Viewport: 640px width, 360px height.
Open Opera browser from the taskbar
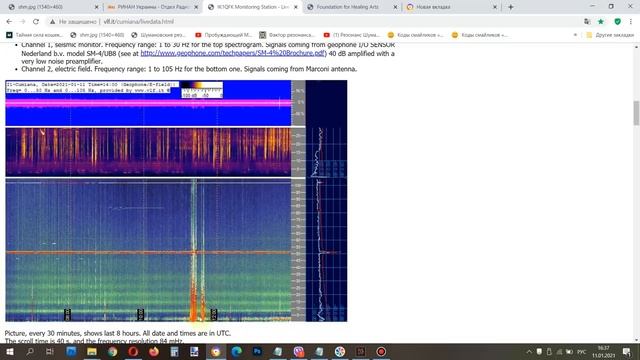click(x=133, y=351)
